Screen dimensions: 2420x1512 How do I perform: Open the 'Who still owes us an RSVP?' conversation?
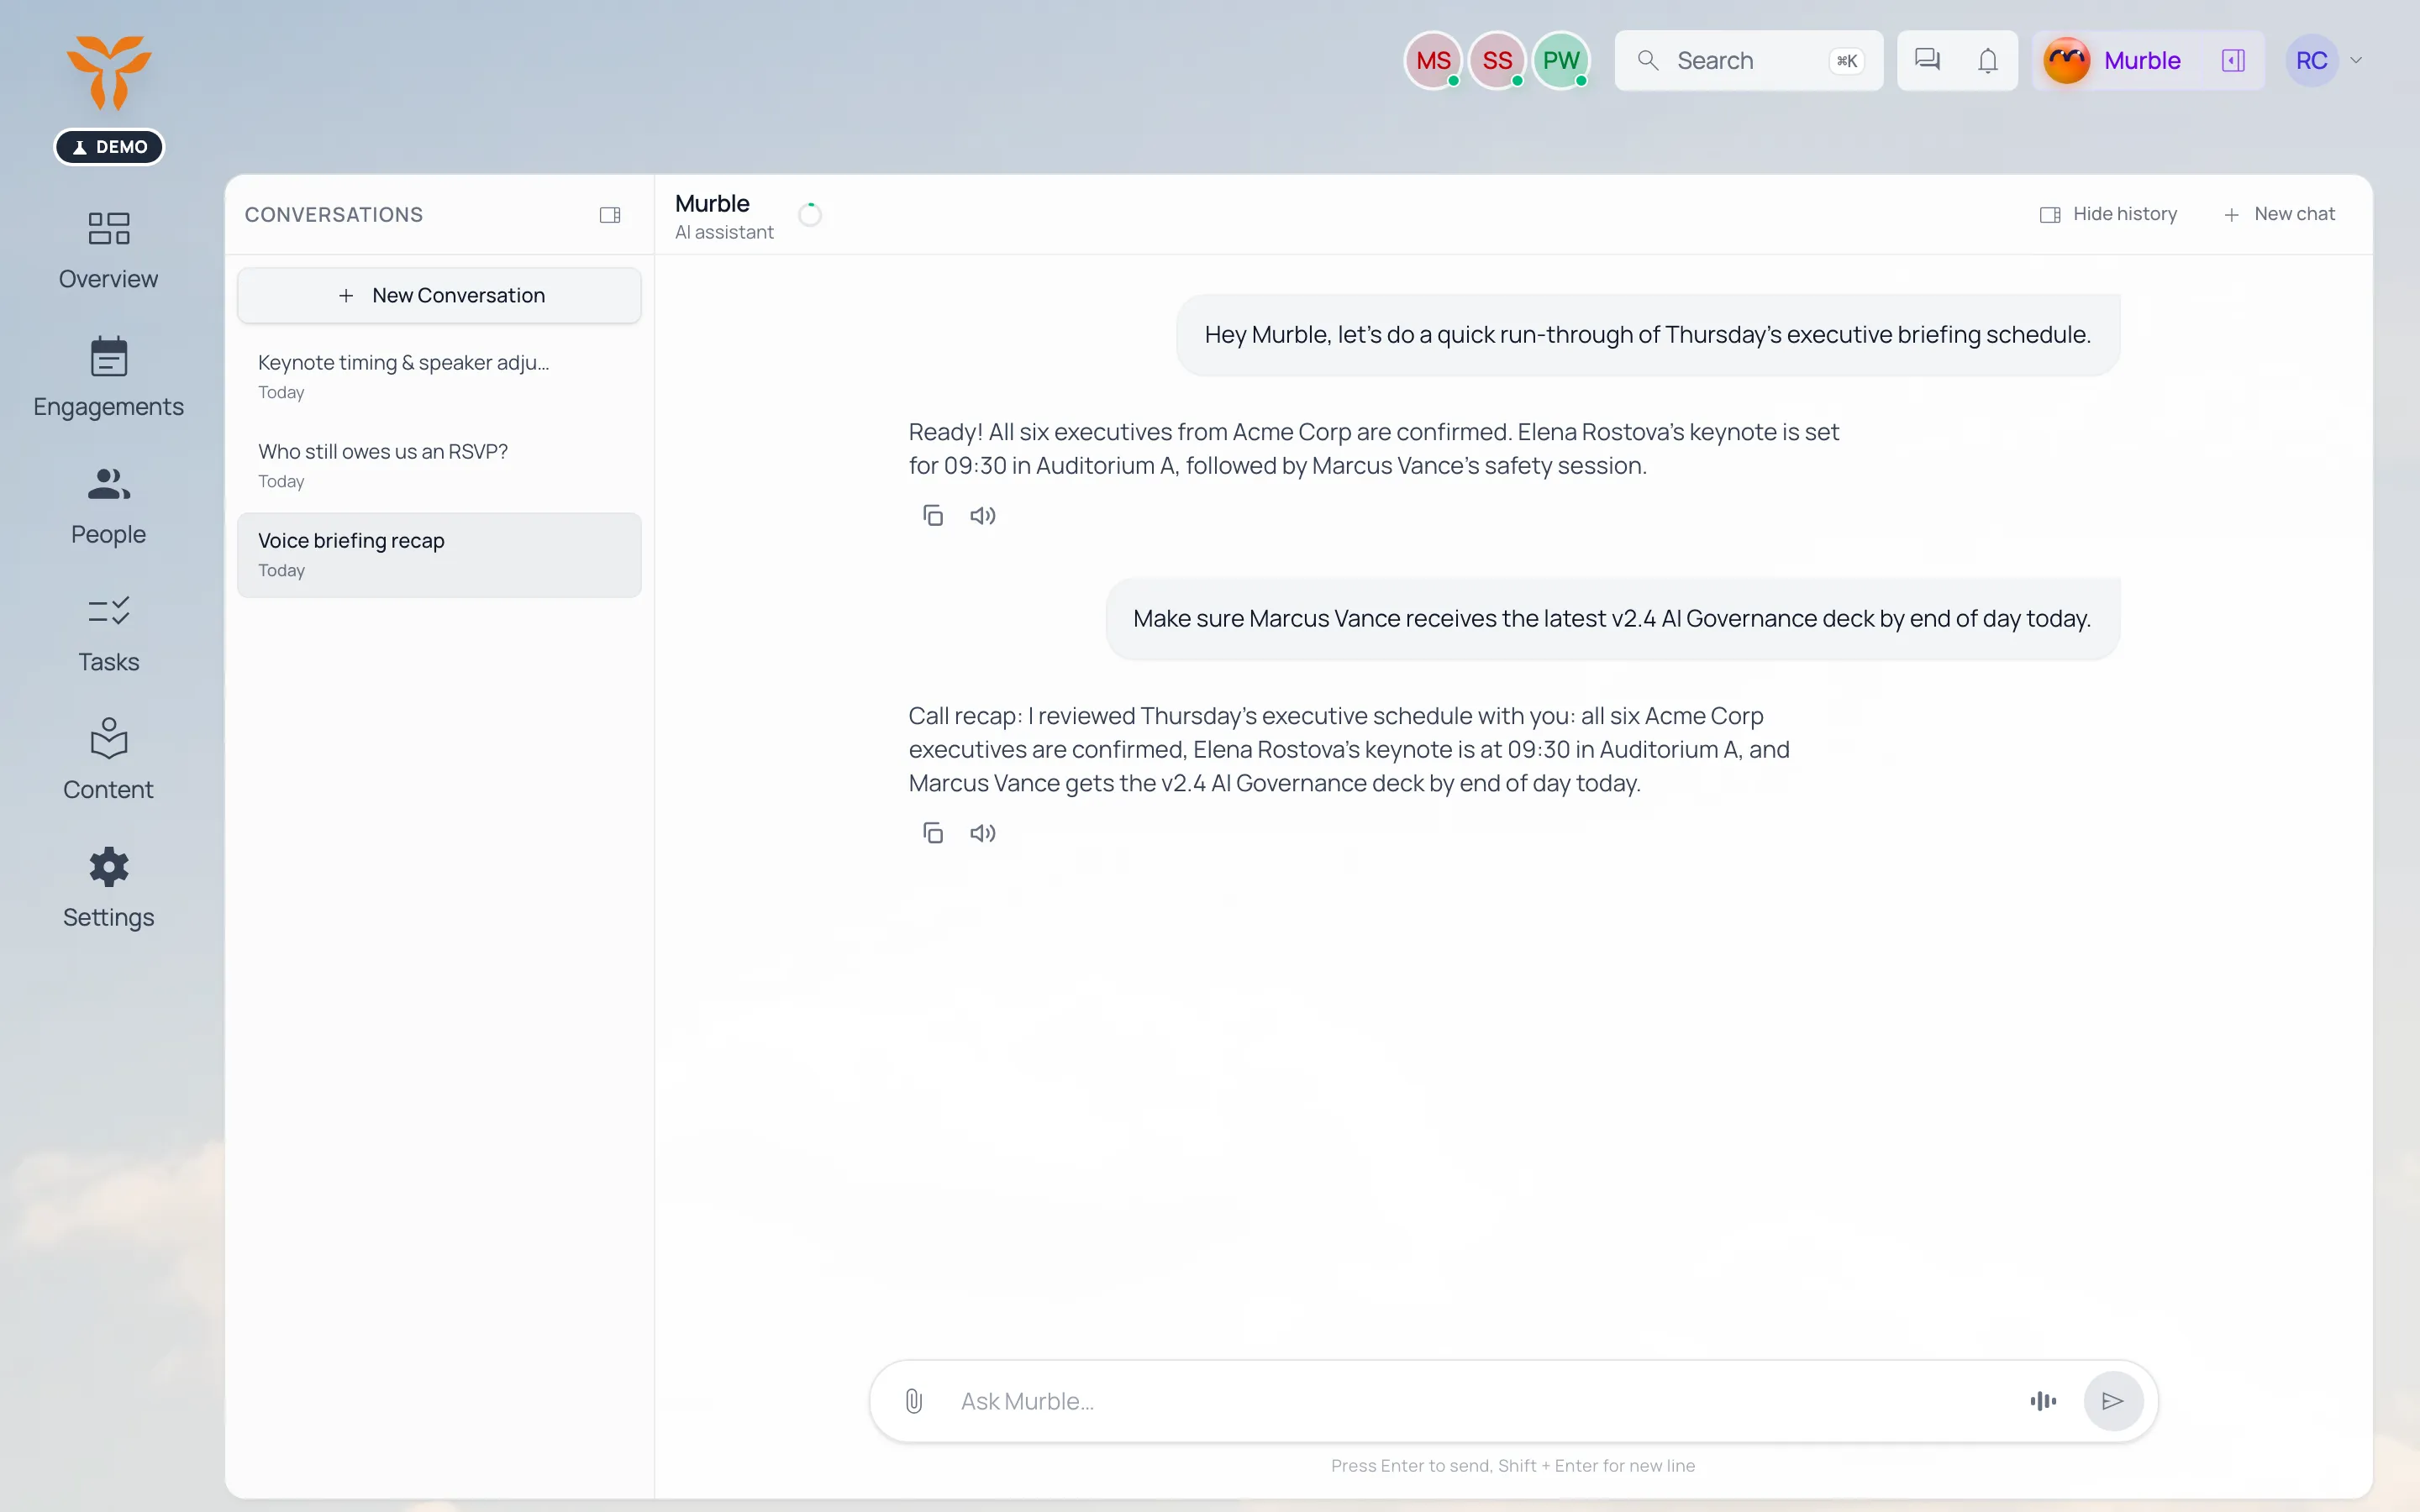[439, 465]
